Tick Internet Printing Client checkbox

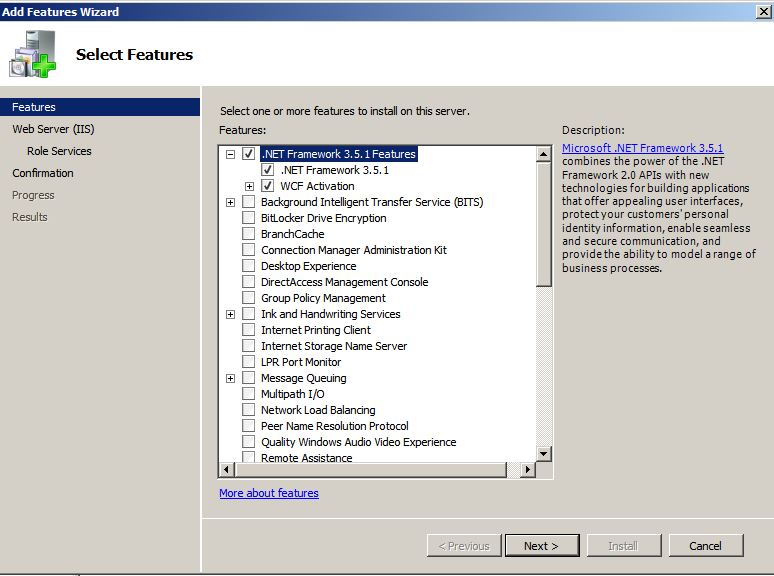point(248,330)
